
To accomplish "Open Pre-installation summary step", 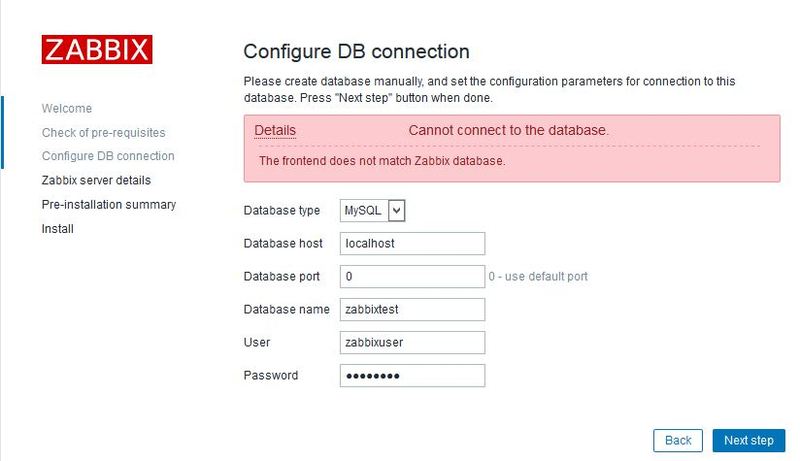I will 109,204.
